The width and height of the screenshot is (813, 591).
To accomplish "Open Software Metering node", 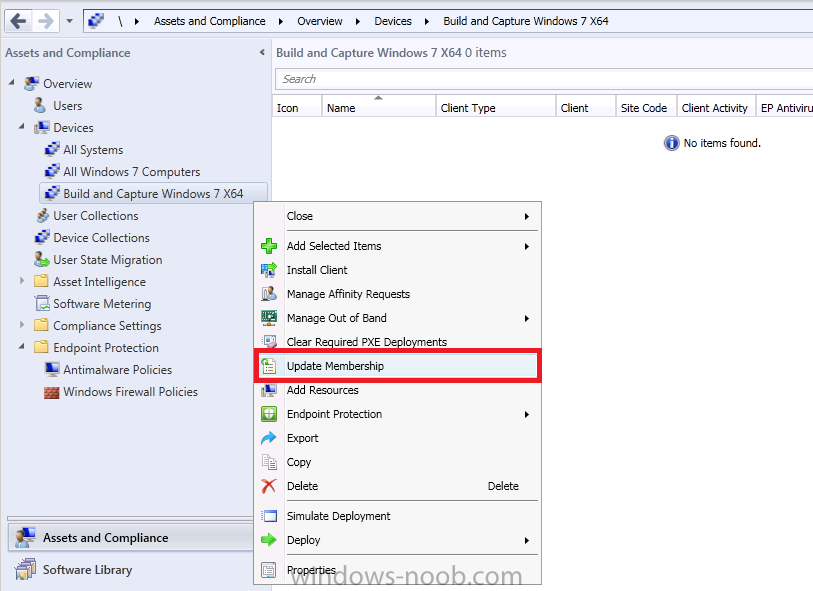I will pyautogui.click(x=102, y=304).
